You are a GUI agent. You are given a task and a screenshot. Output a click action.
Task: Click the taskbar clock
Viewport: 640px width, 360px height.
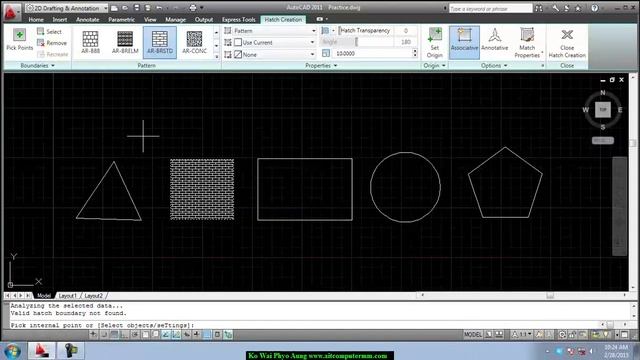point(616,351)
